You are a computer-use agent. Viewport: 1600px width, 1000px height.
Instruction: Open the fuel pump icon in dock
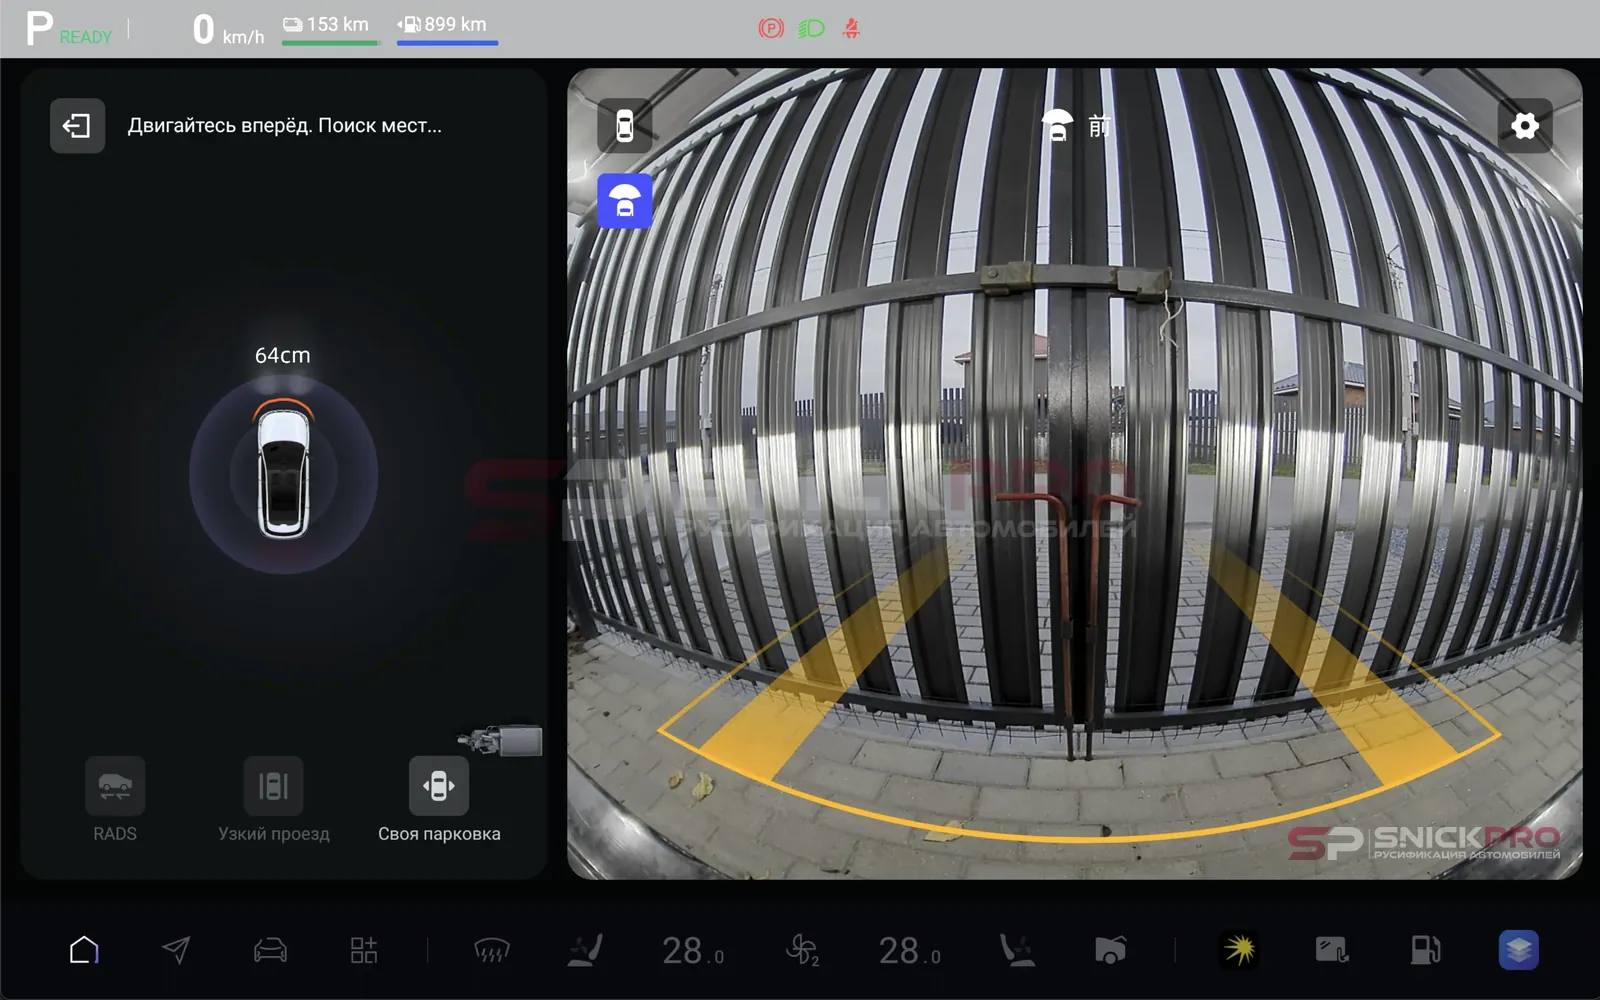(x=1425, y=950)
